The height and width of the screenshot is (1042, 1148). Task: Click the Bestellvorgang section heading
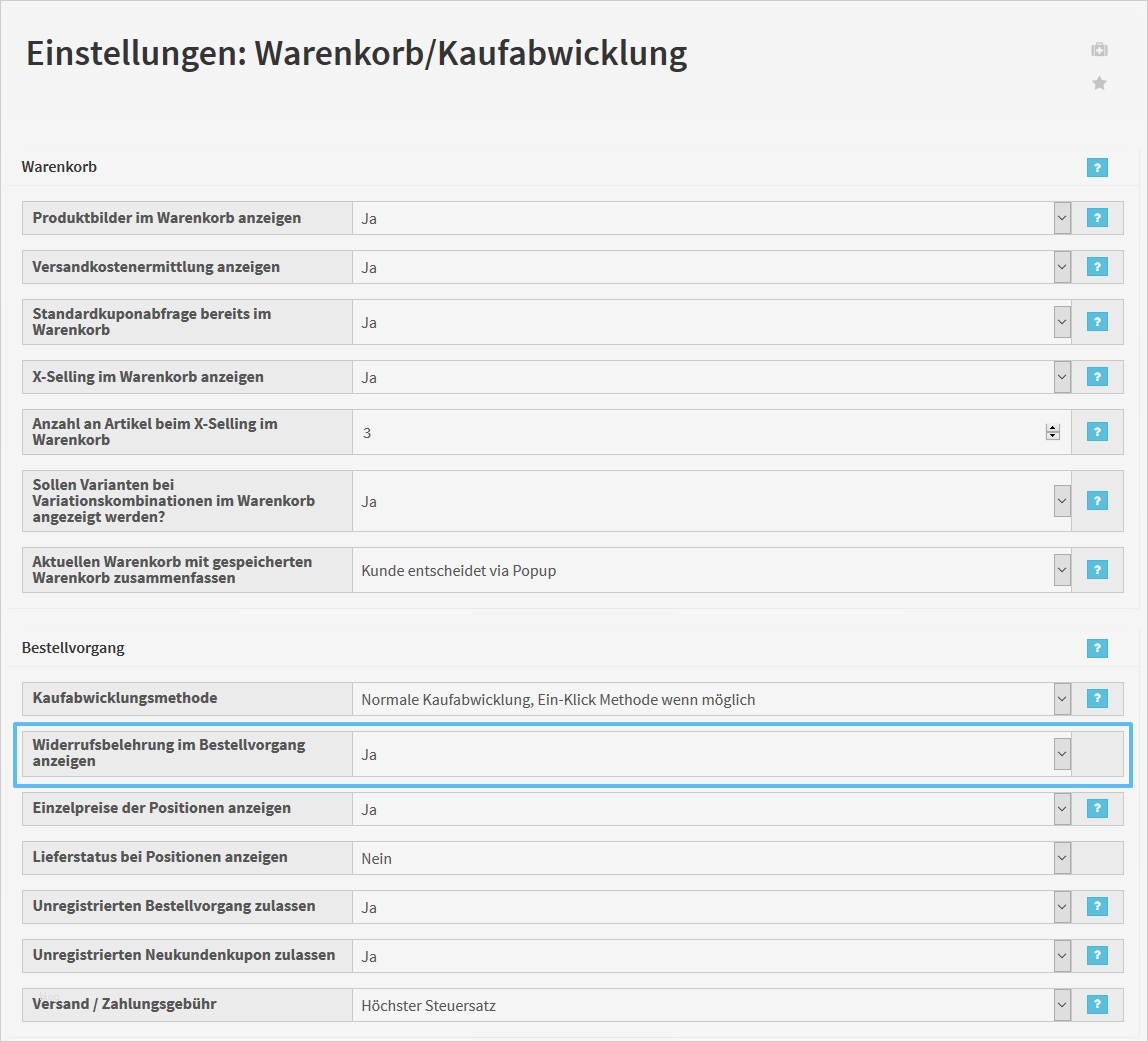pos(73,648)
